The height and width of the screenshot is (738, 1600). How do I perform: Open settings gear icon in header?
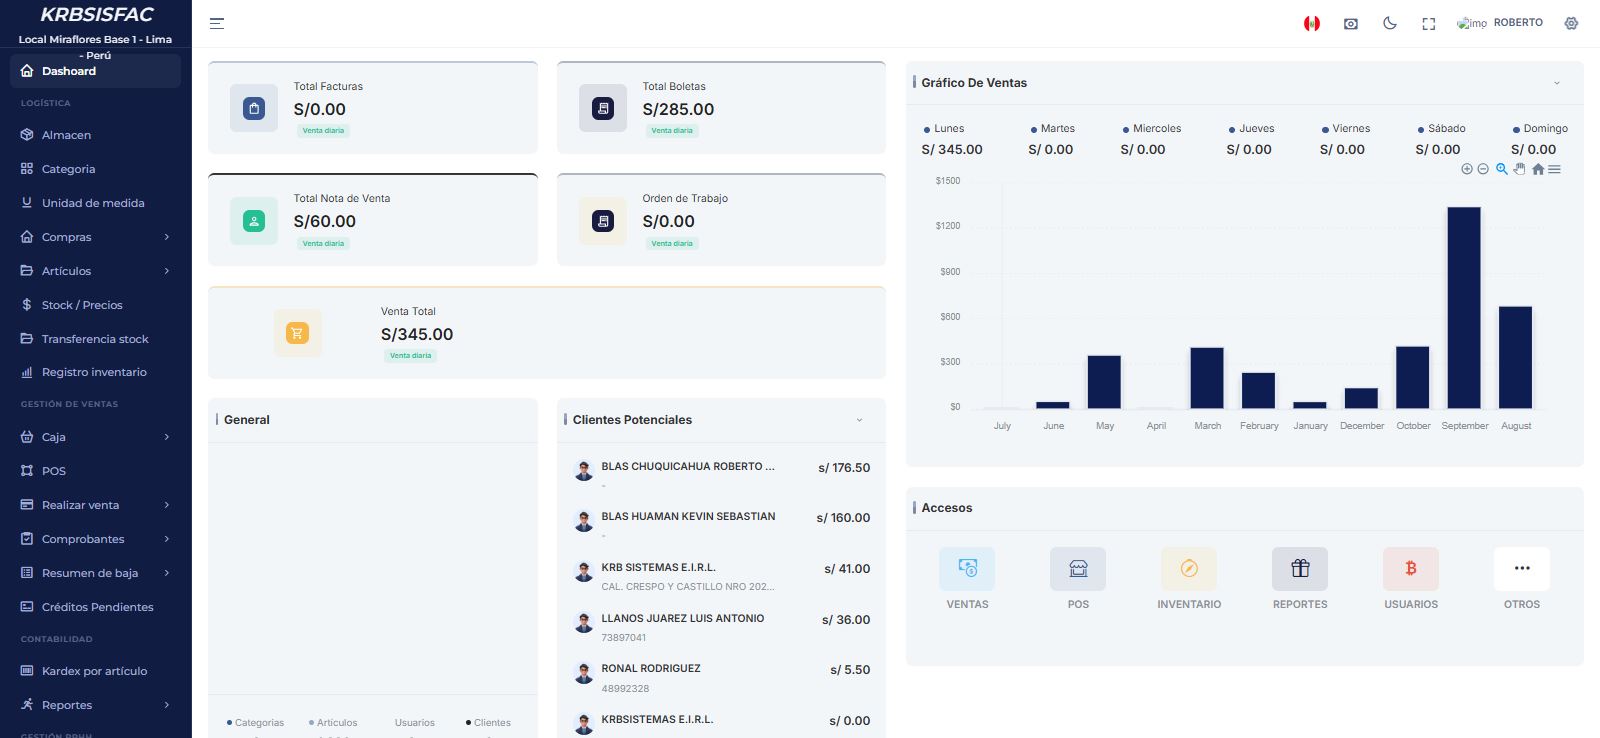1571,23
